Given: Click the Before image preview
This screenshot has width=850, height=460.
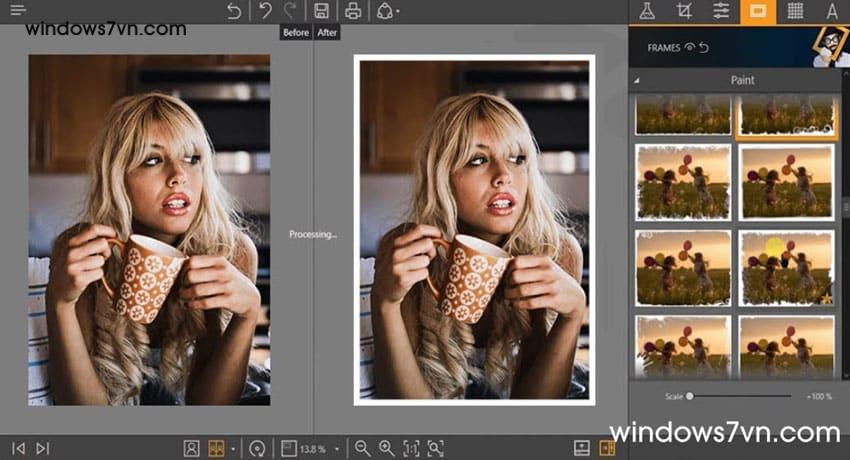Looking at the screenshot, I should (x=149, y=230).
